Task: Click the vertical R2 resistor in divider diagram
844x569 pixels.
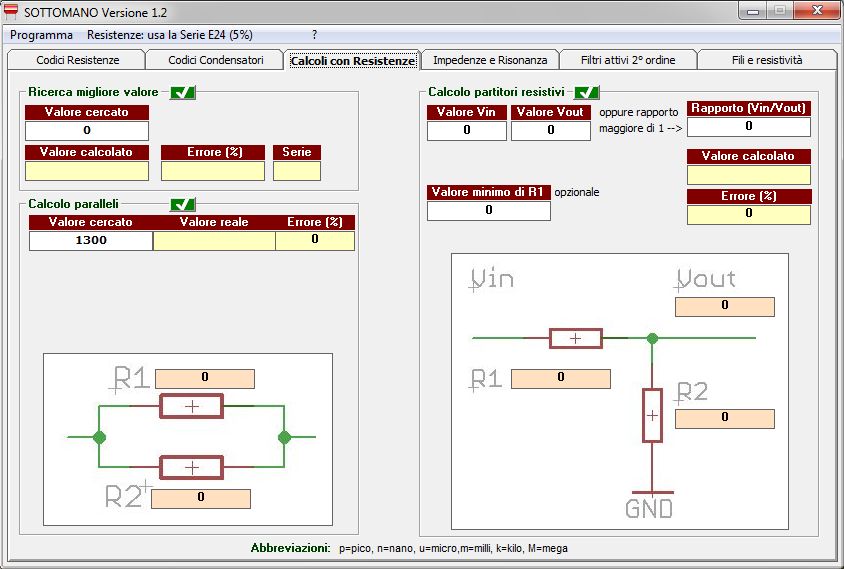Action: (652, 414)
